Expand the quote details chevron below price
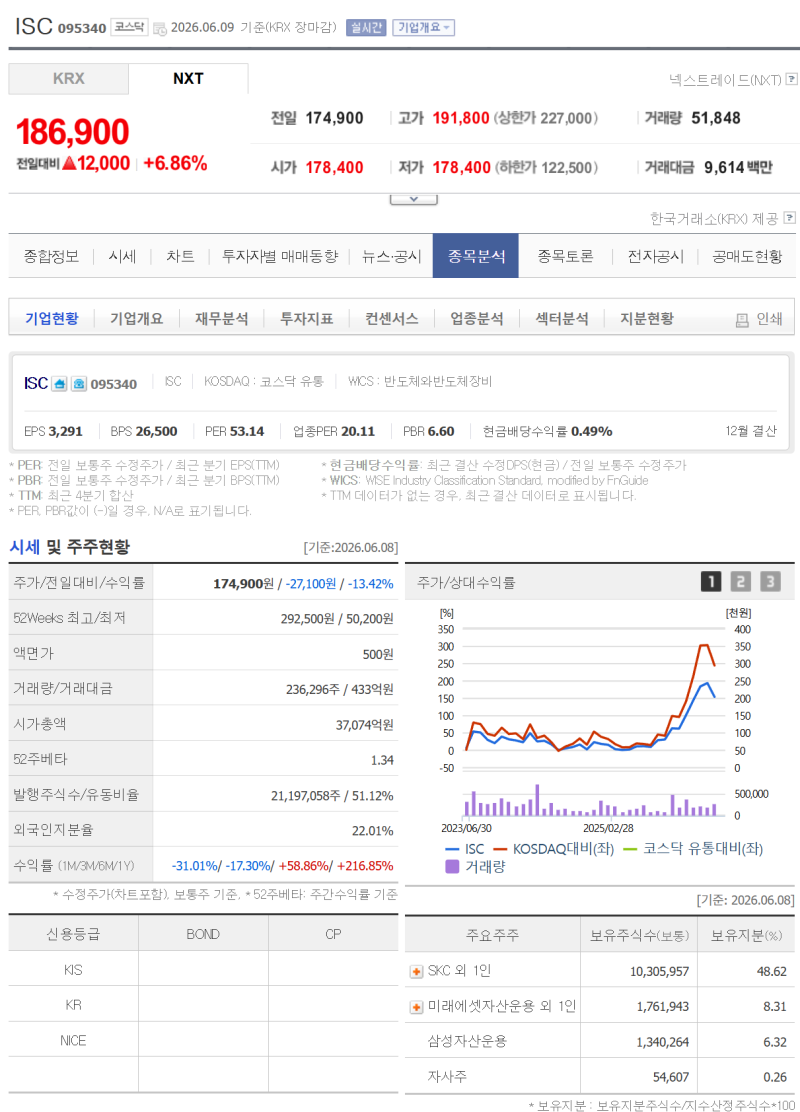Viewport: 800px width, 1112px height. pyautogui.click(x=413, y=199)
